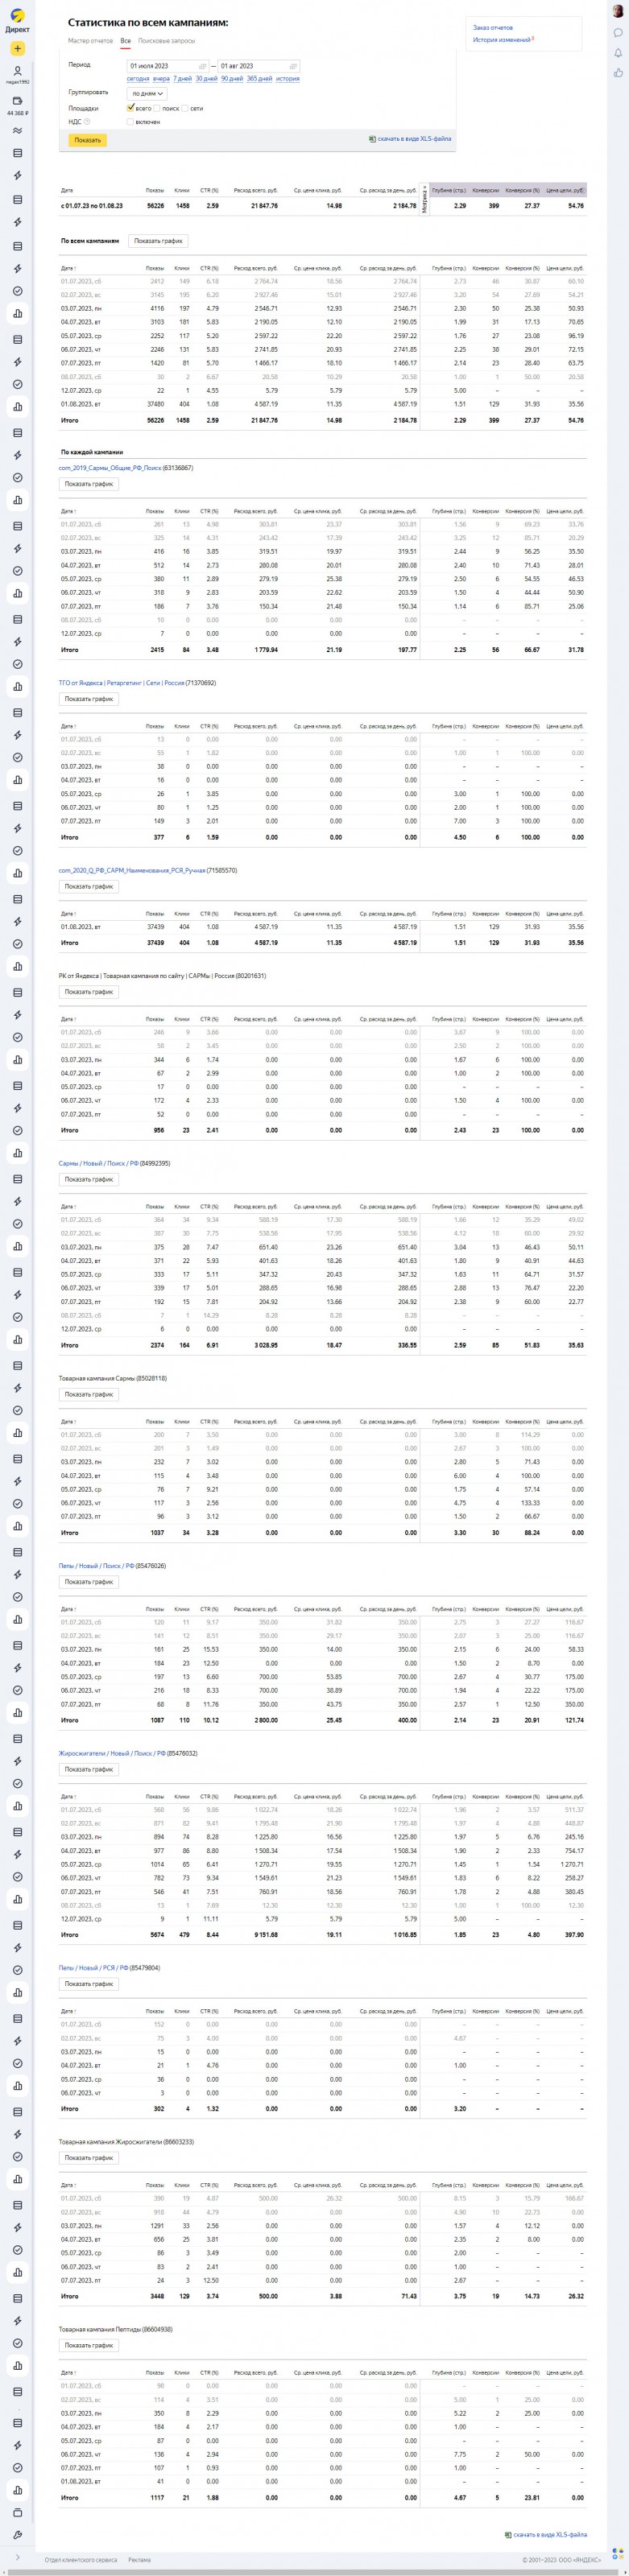
Task: Show graph under РК от Яндекса Товарная кампания
Action: point(89,992)
